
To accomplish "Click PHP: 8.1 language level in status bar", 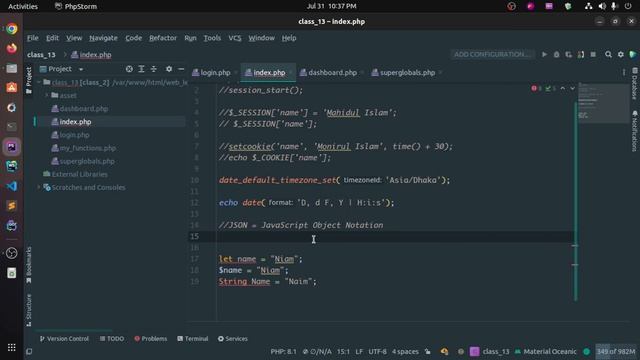I will pos(283,351).
